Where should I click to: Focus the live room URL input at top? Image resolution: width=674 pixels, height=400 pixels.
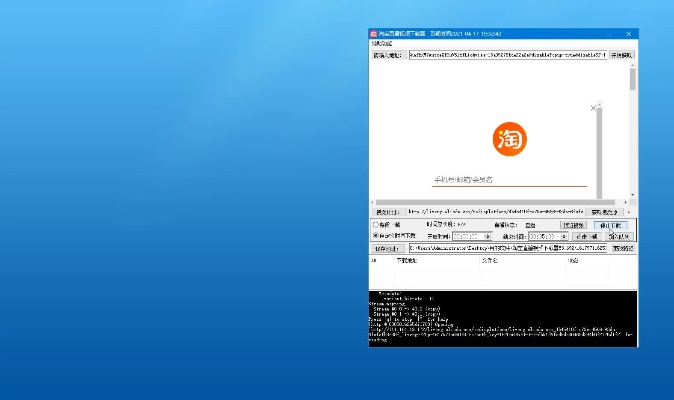point(508,55)
